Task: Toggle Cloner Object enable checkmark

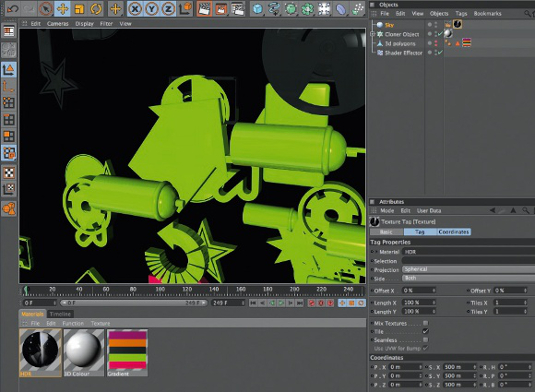Action: (x=440, y=34)
